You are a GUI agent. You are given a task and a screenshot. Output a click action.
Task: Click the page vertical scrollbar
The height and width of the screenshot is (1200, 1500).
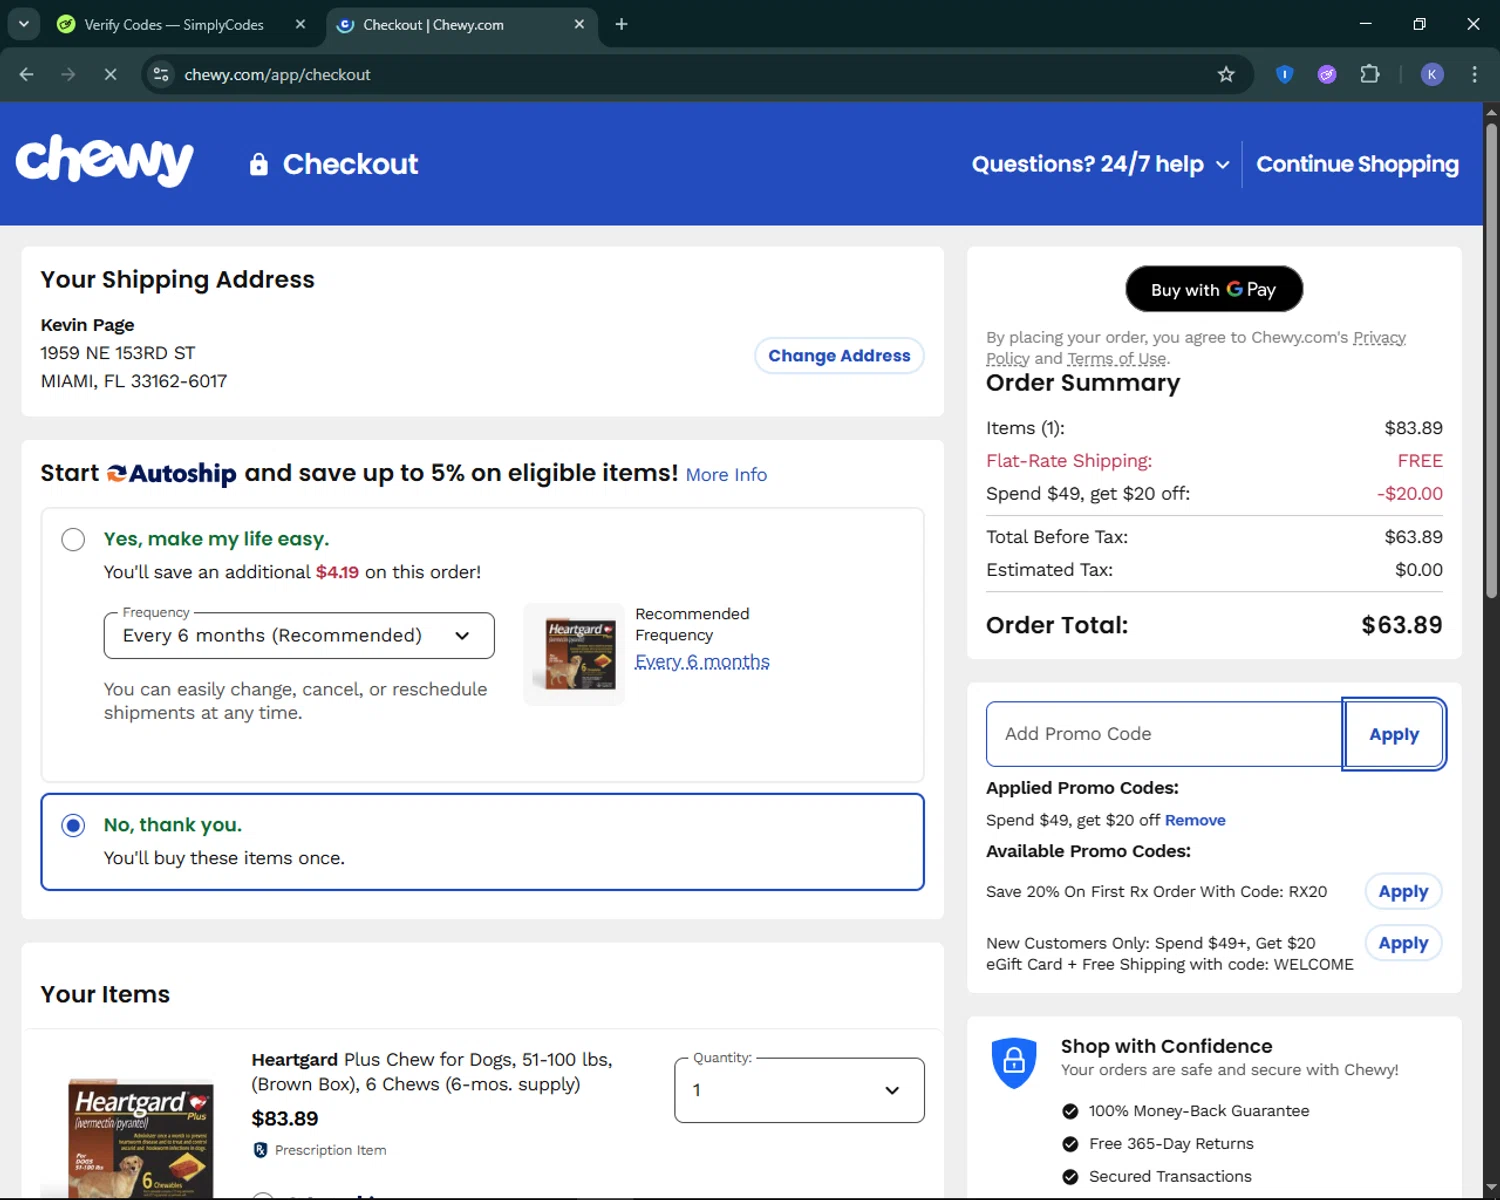coord(1491,360)
